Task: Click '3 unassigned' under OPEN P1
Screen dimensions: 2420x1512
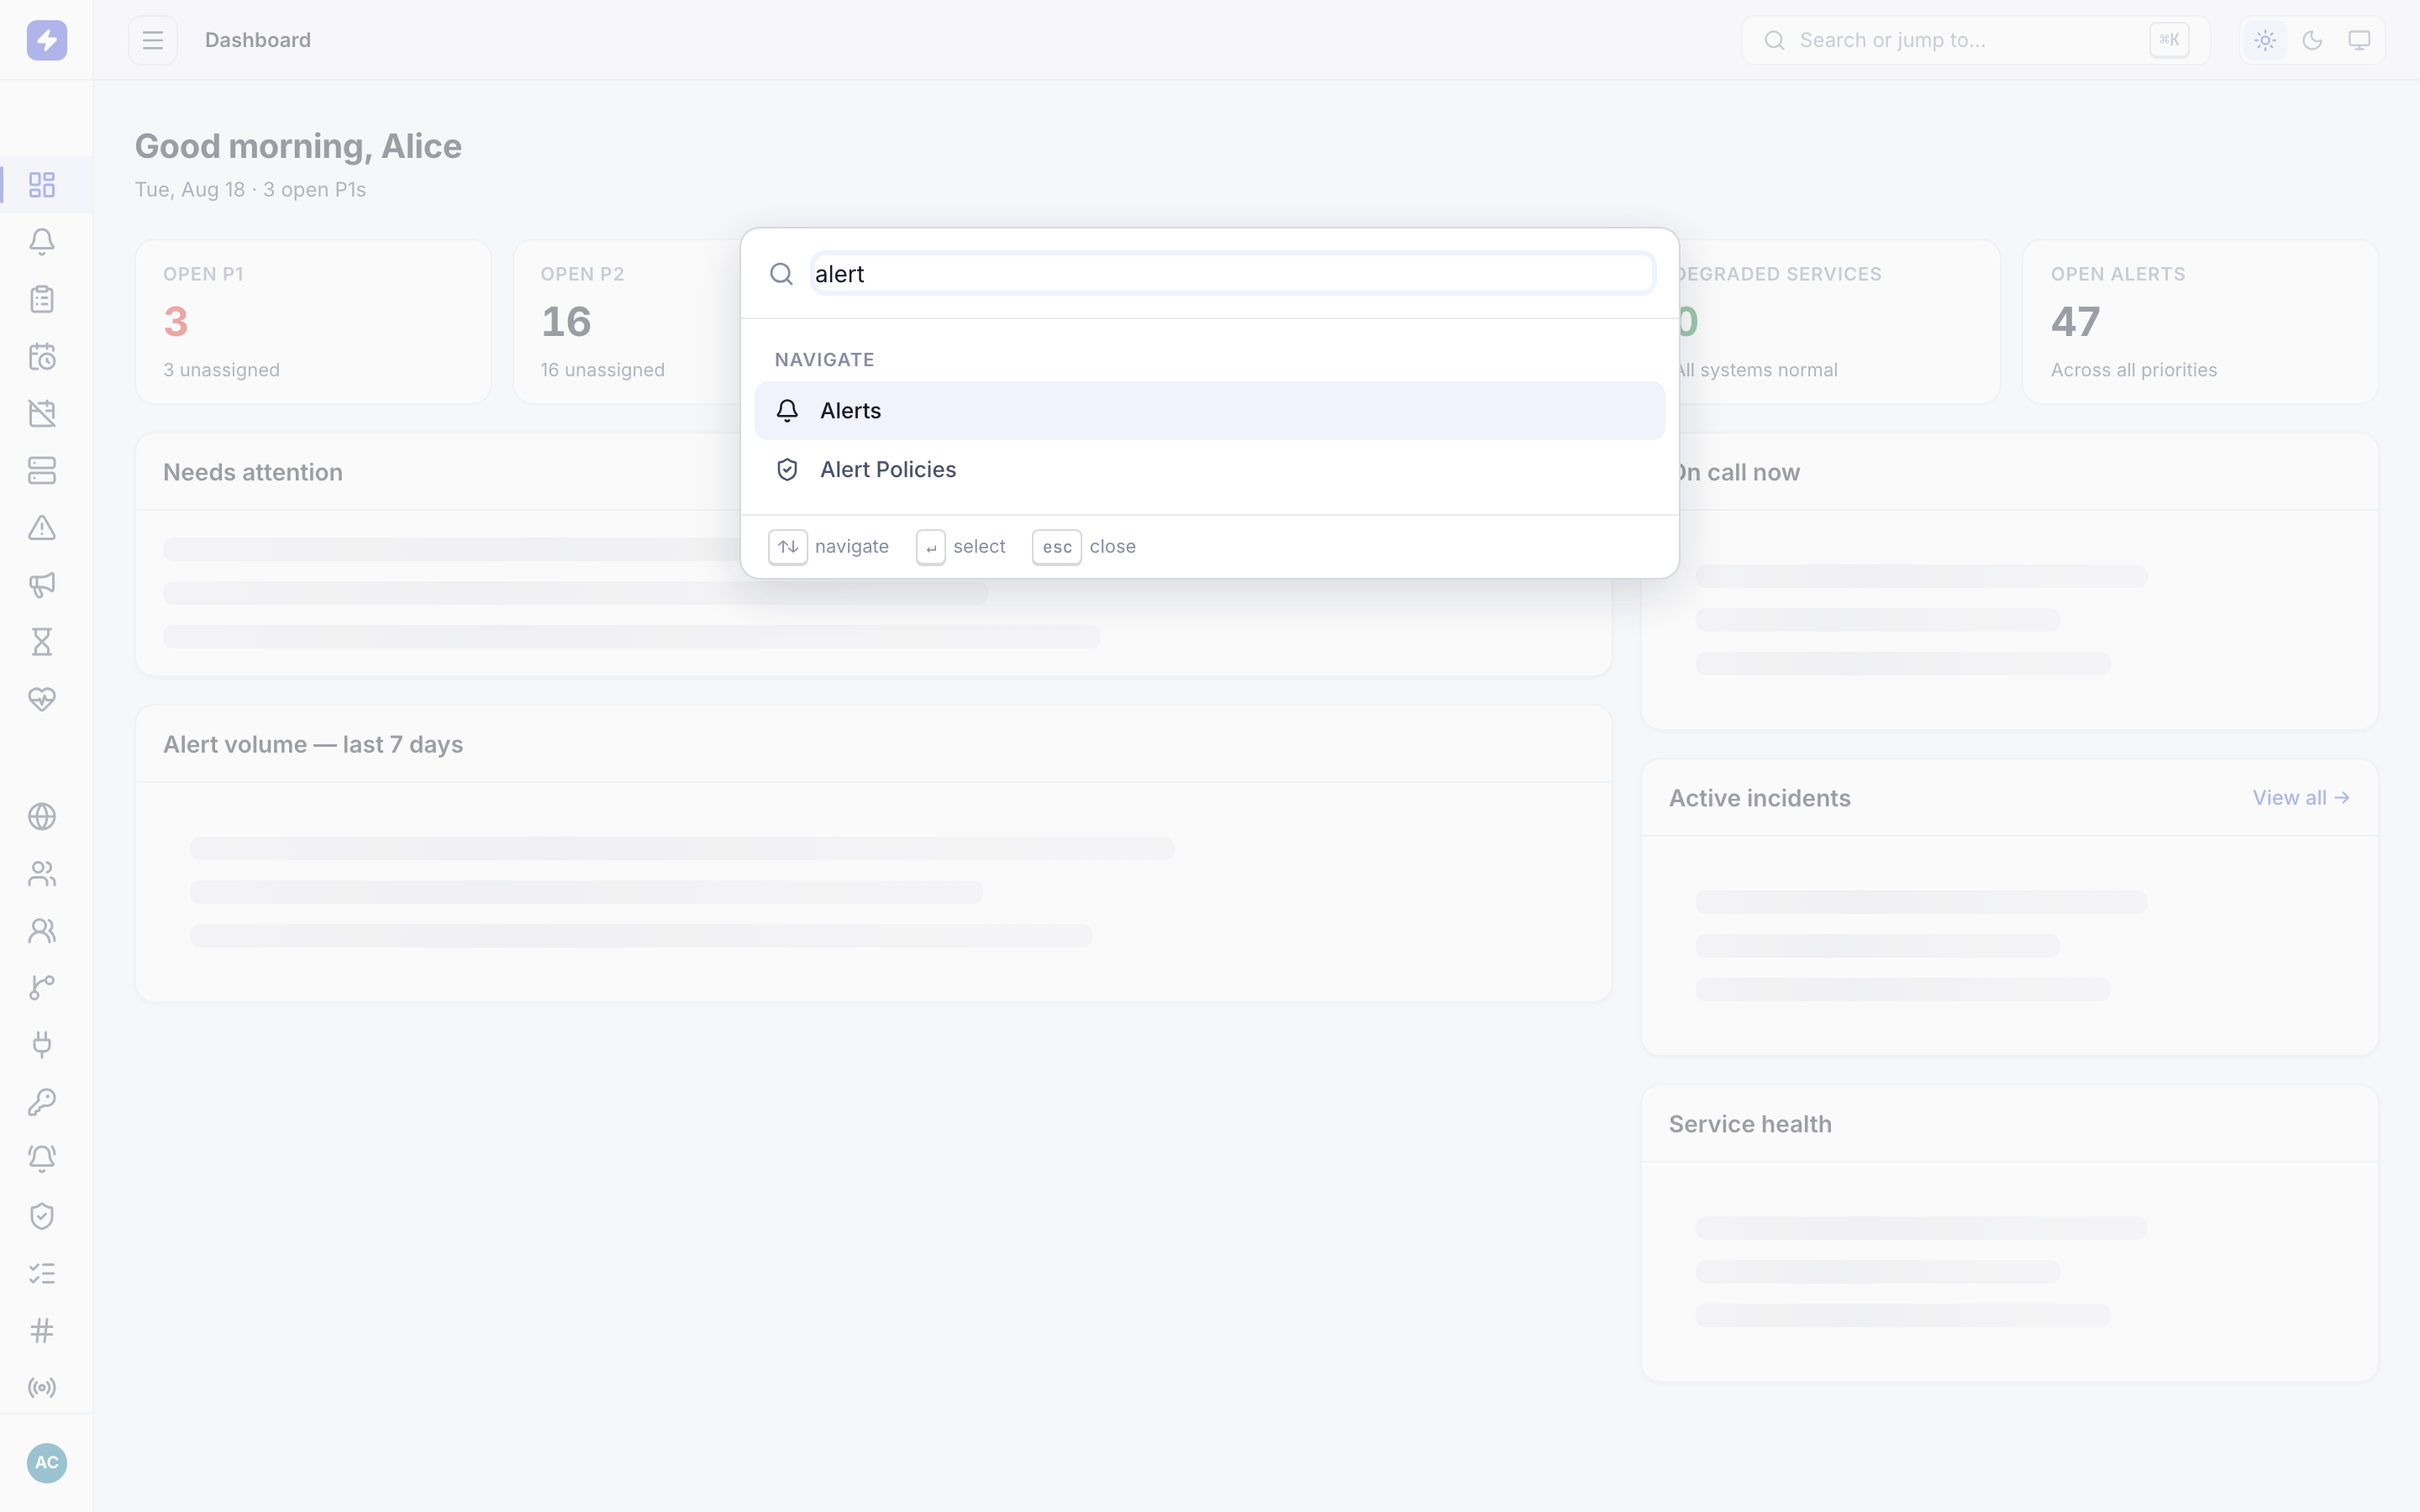Action: point(221,370)
